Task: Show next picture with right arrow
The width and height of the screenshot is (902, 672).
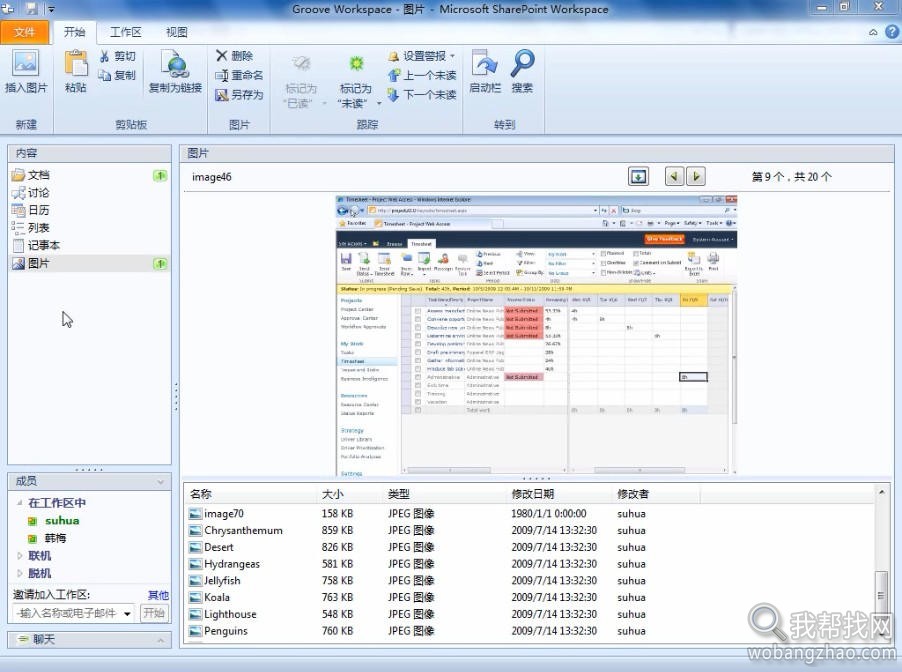Action: (x=696, y=177)
